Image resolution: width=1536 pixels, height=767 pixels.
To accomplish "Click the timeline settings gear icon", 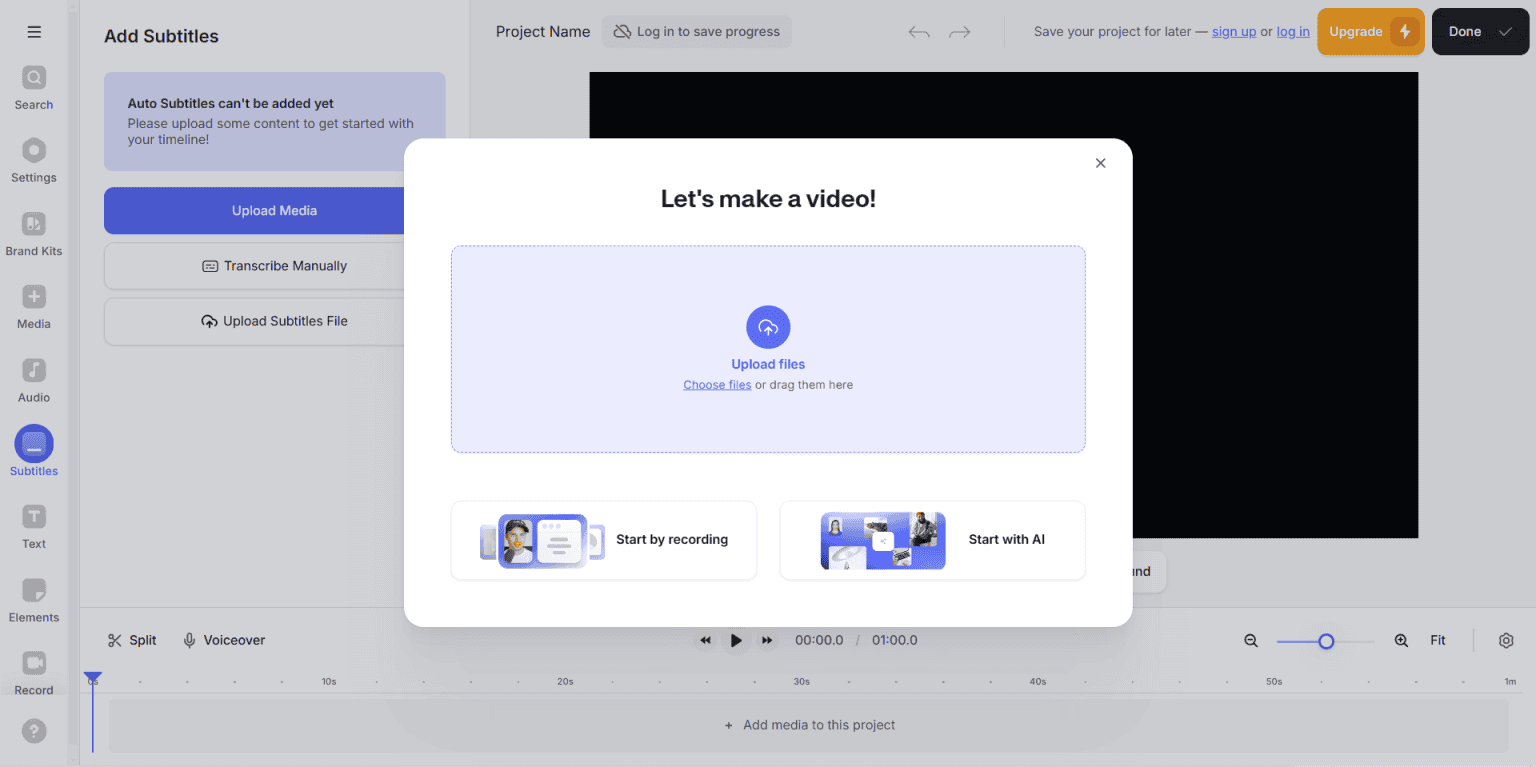I will 1506,641.
